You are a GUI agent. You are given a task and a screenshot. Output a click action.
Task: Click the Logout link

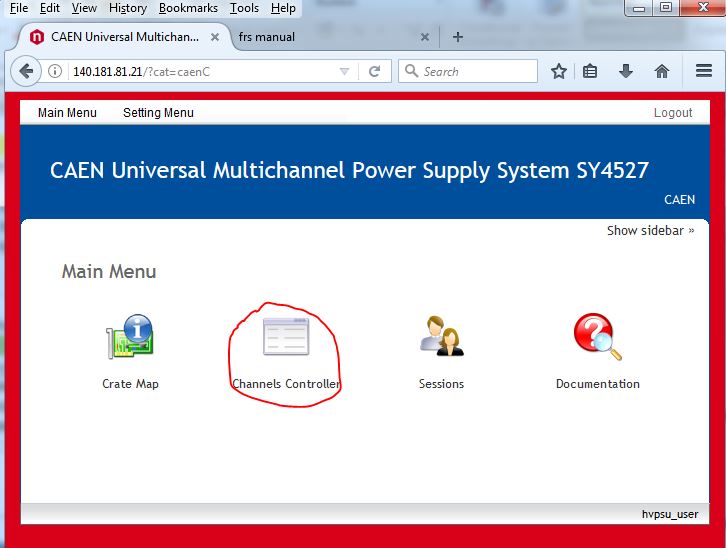(673, 113)
